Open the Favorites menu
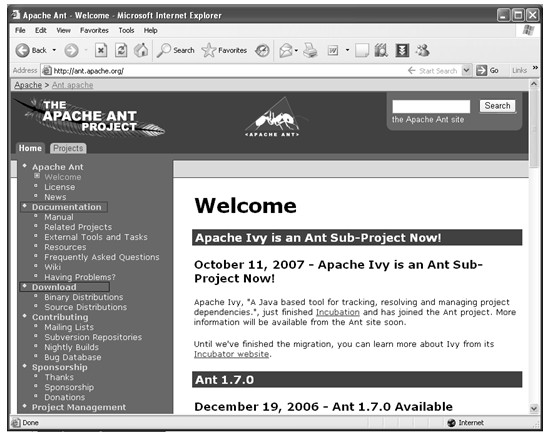 pos(94,31)
